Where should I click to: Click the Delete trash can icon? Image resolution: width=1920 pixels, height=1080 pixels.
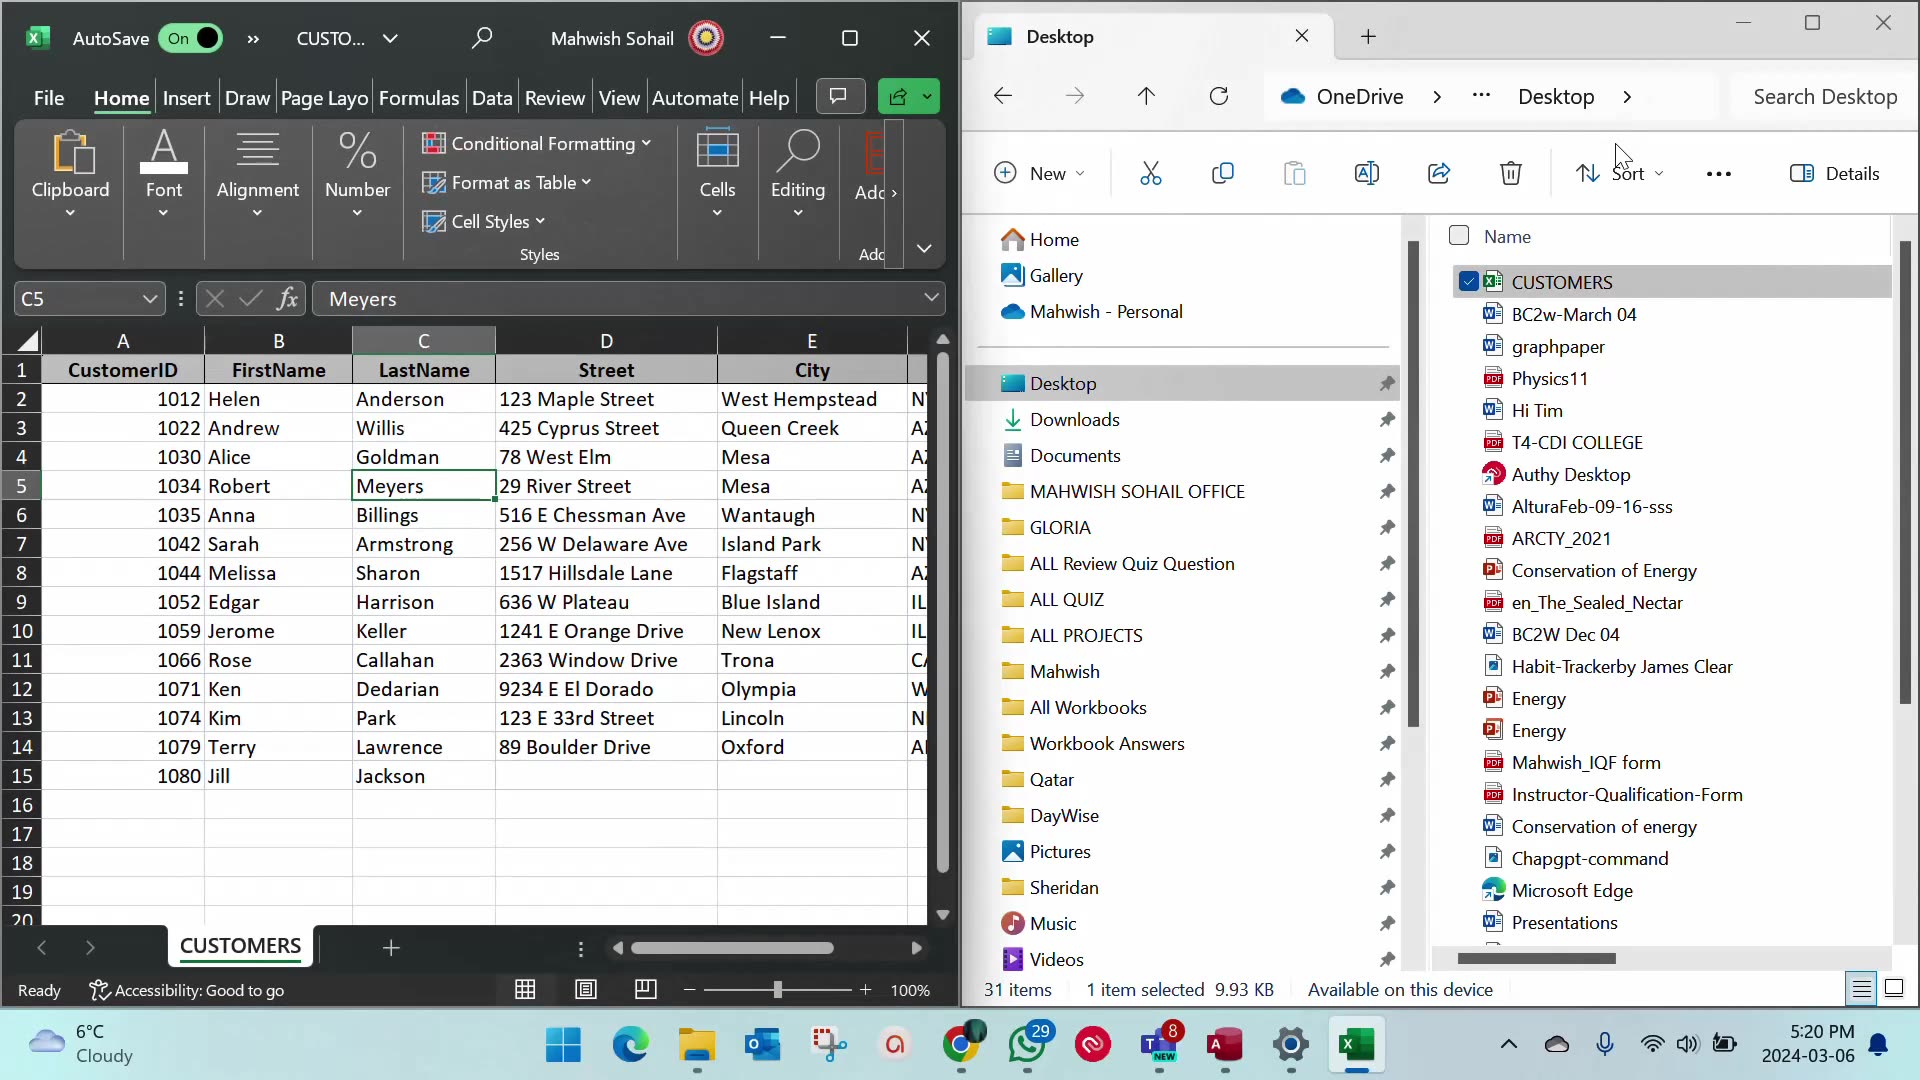pyautogui.click(x=1510, y=174)
